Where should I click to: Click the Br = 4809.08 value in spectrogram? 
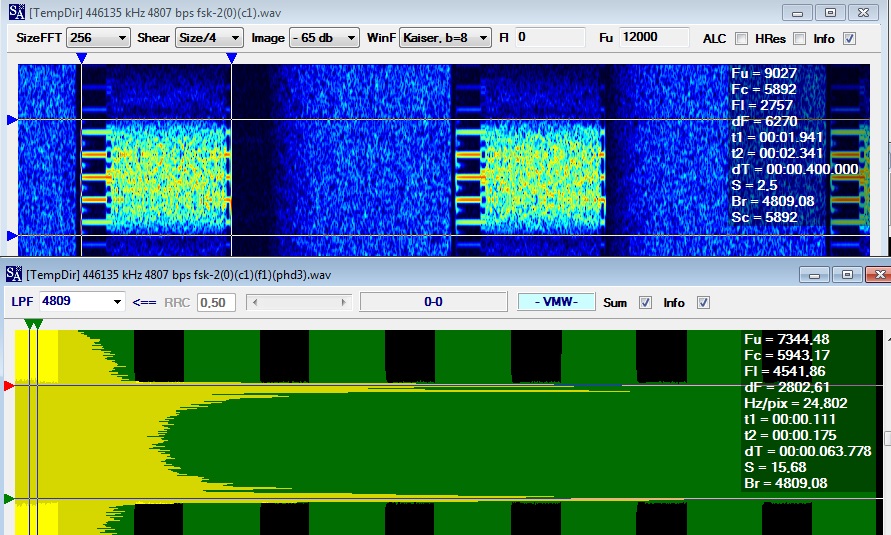[773, 202]
